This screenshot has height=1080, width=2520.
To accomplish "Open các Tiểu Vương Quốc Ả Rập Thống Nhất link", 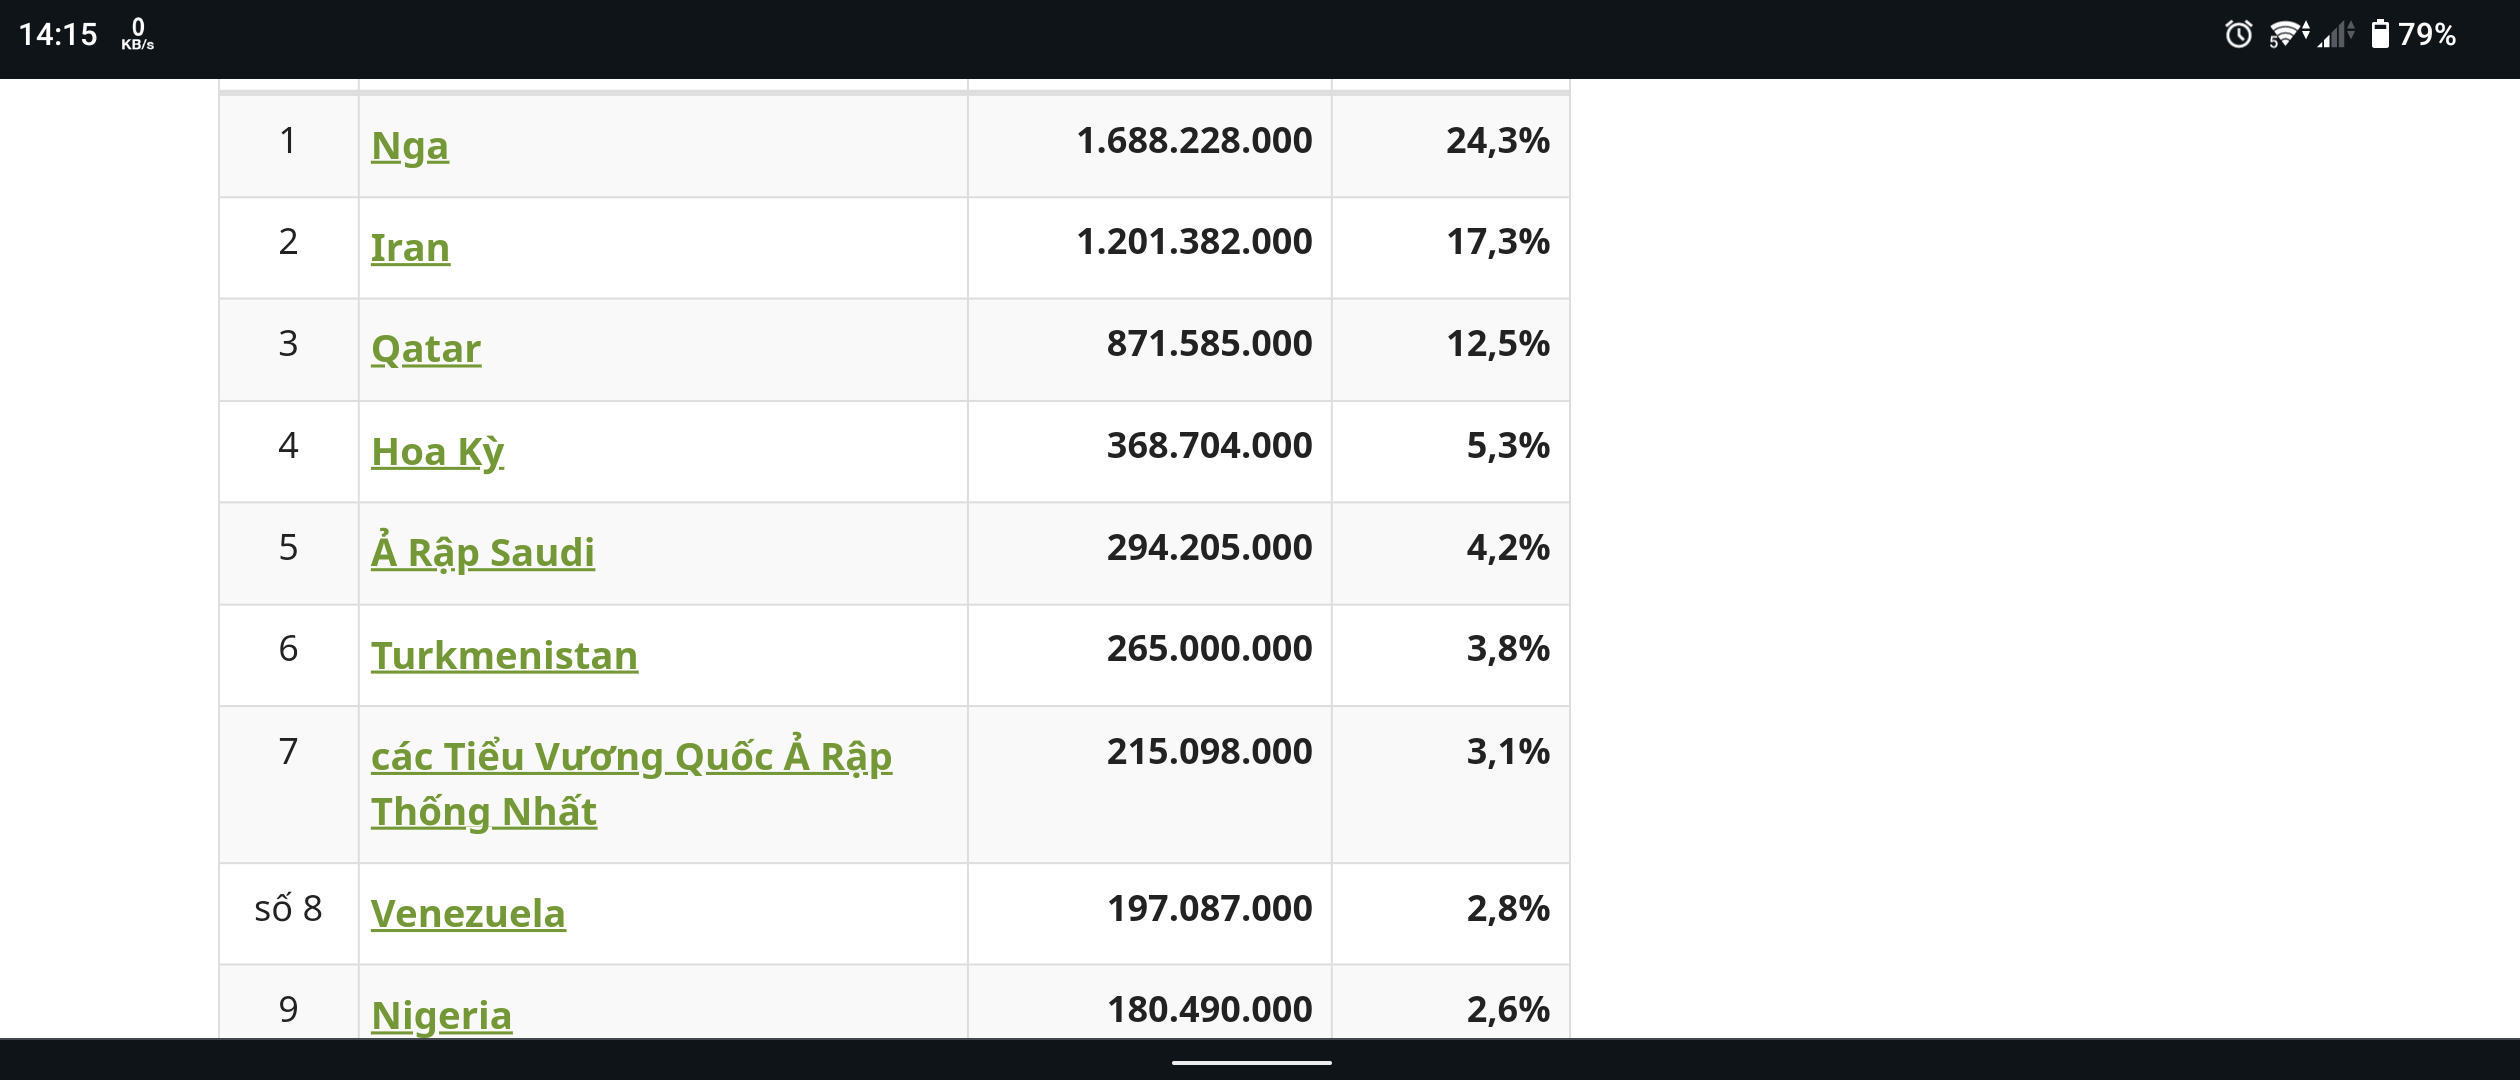I will [x=631, y=757].
